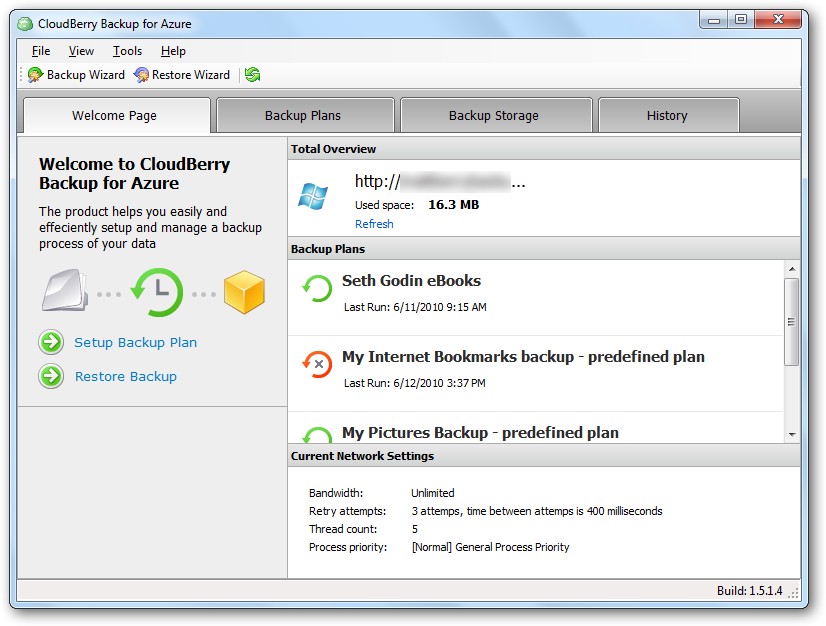Click the Refresh link under Used space
826x626 pixels.
(374, 224)
